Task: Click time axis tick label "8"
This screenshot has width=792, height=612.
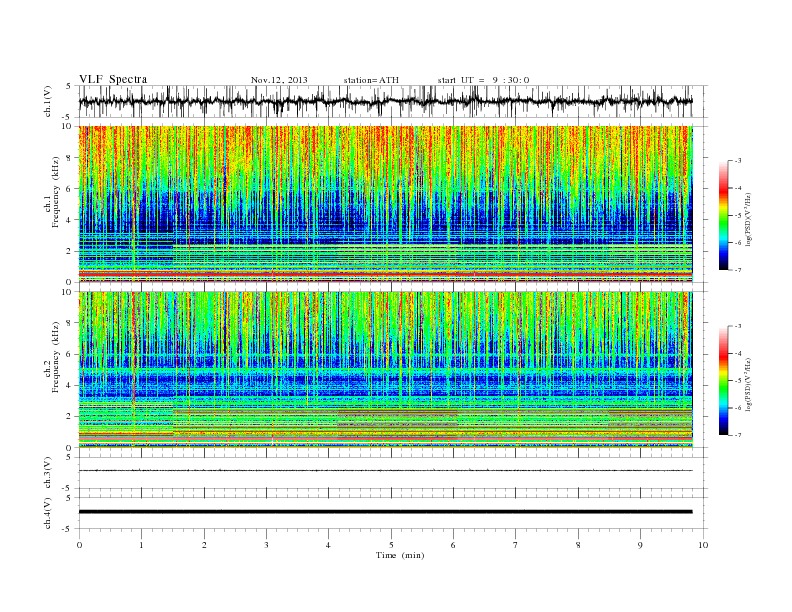Action: tap(578, 545)
